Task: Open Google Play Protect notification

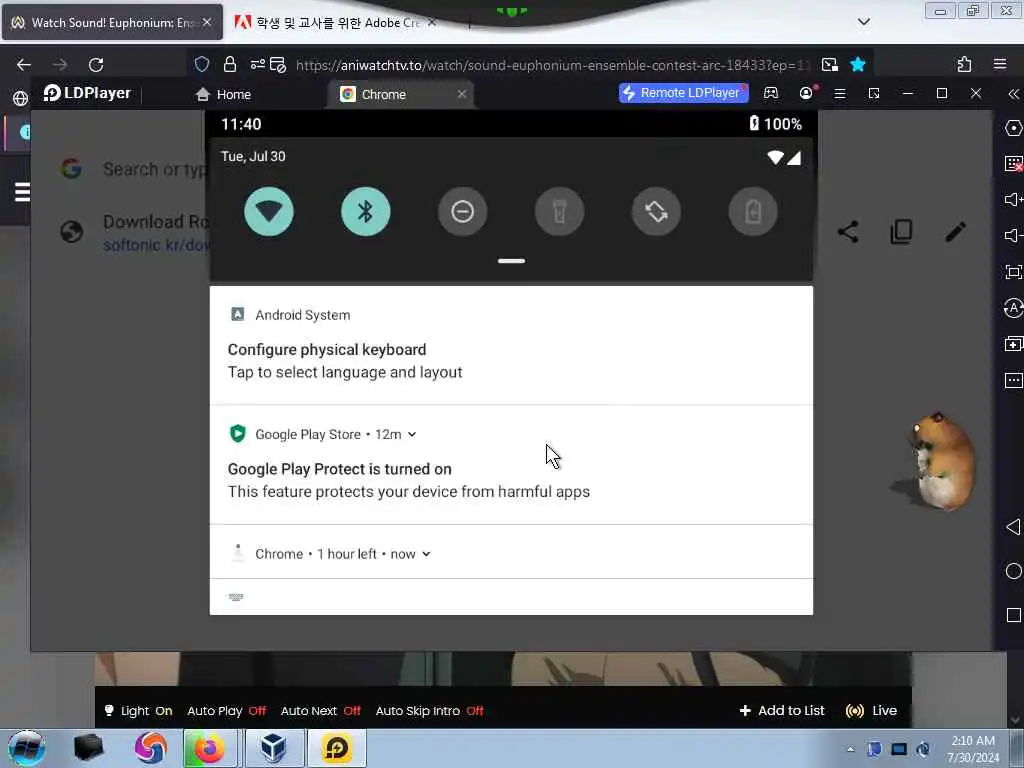Action: tap(511, 465)
